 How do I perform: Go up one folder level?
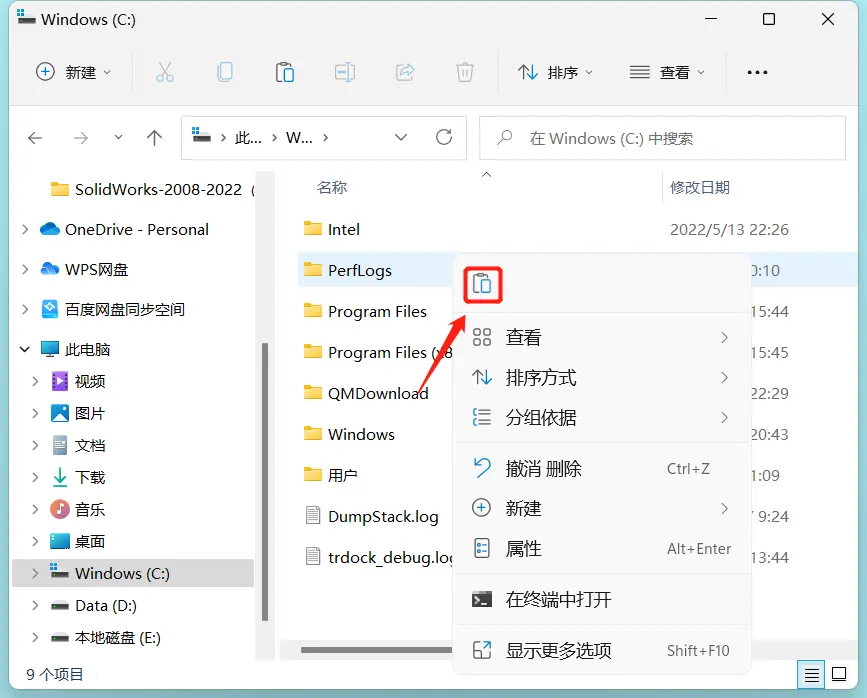tap(154, 138)
